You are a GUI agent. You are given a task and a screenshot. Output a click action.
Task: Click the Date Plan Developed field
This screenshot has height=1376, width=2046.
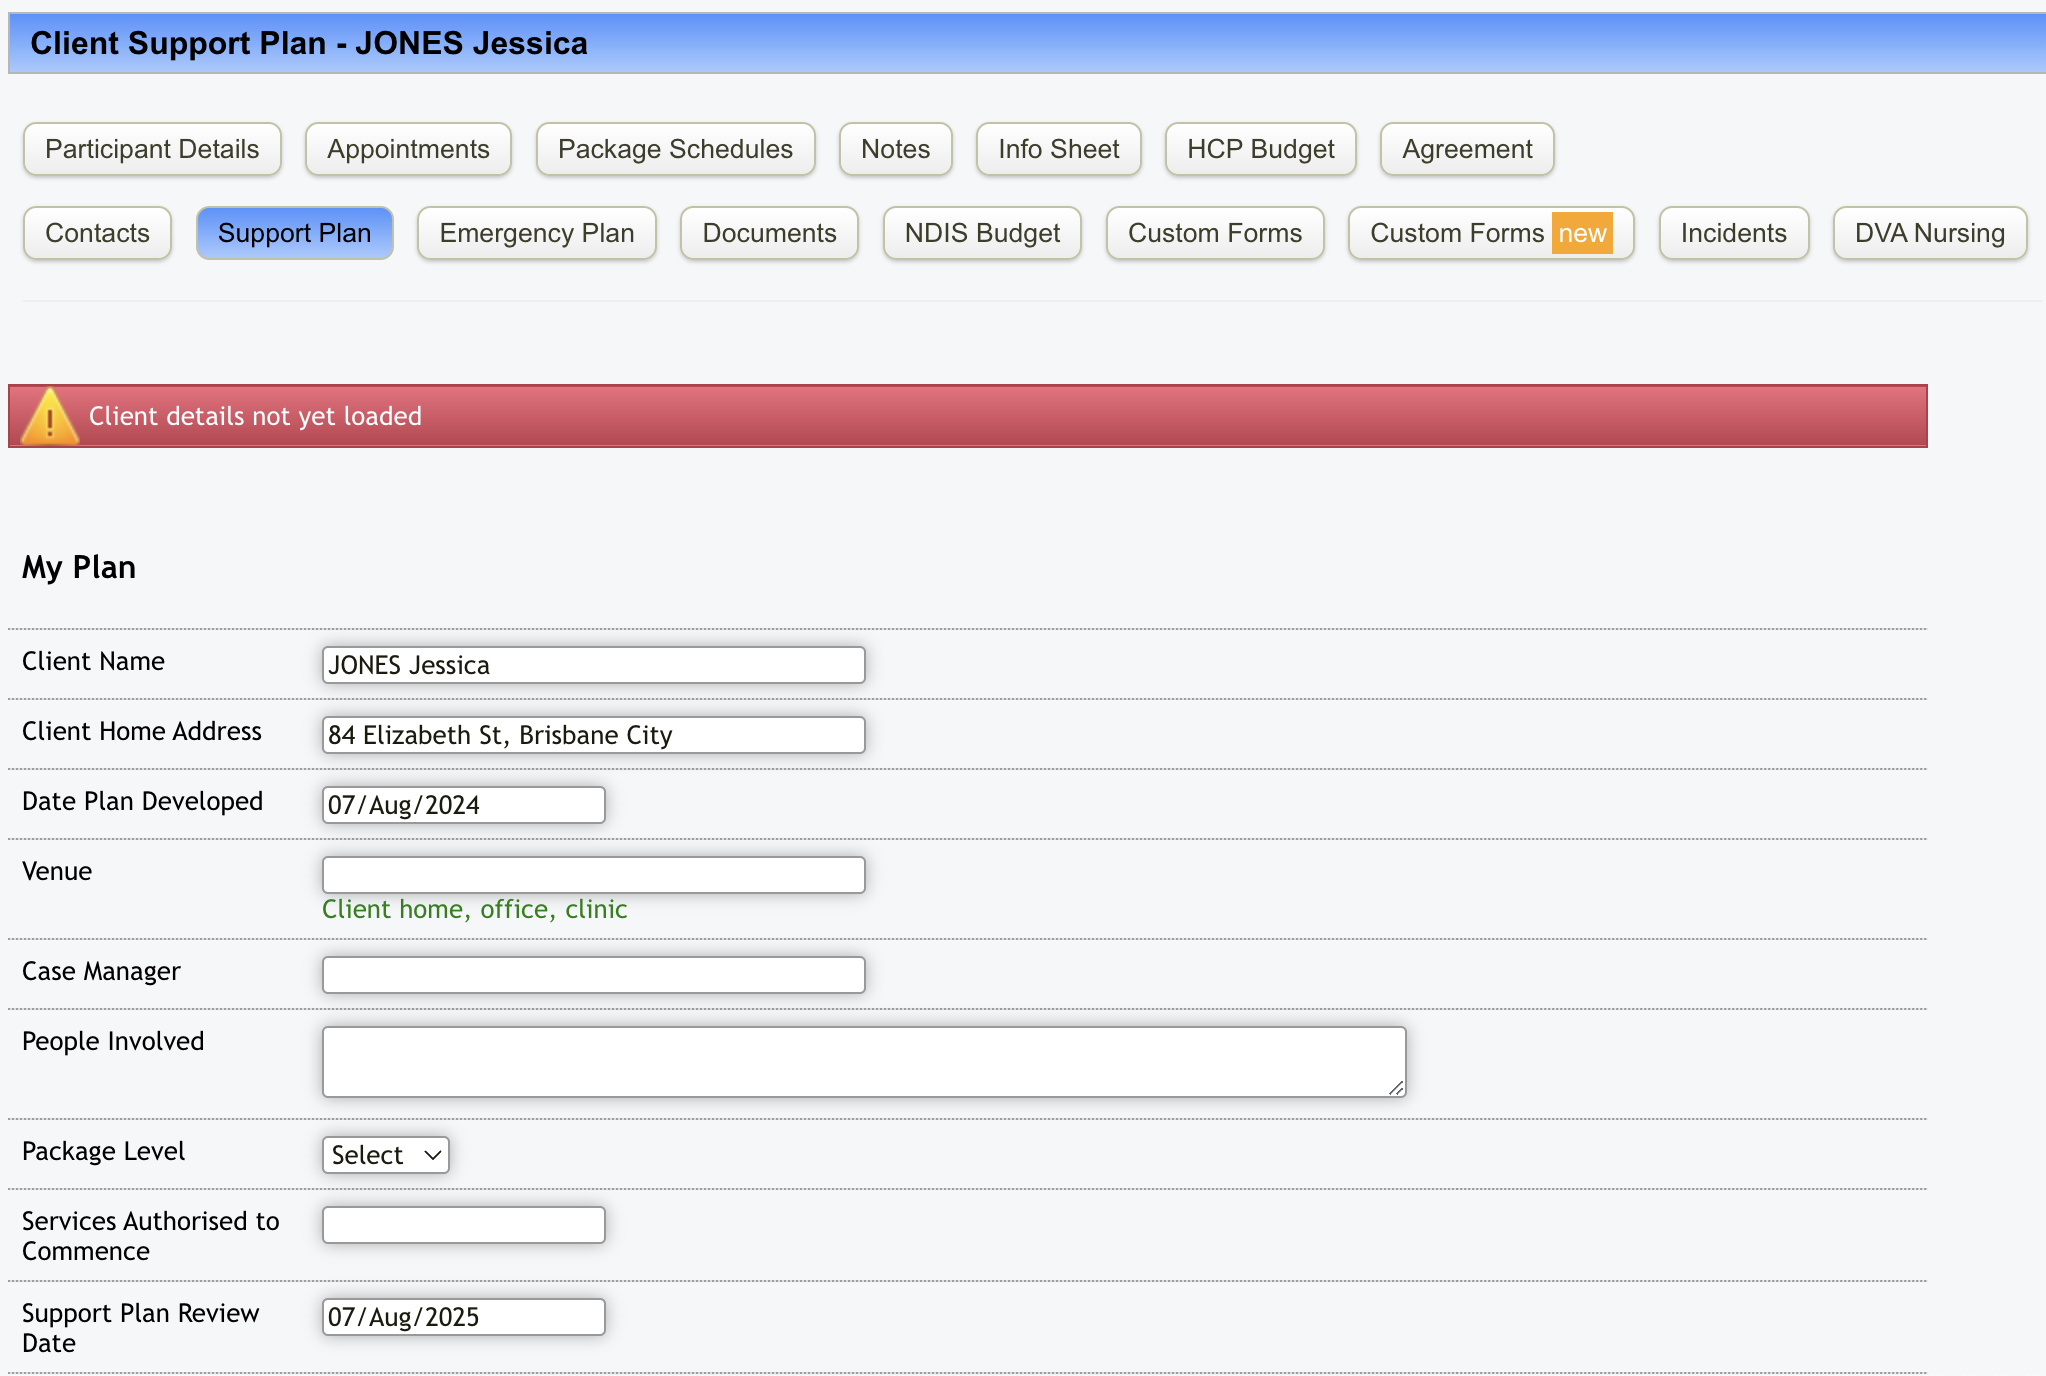click(463, 805)
